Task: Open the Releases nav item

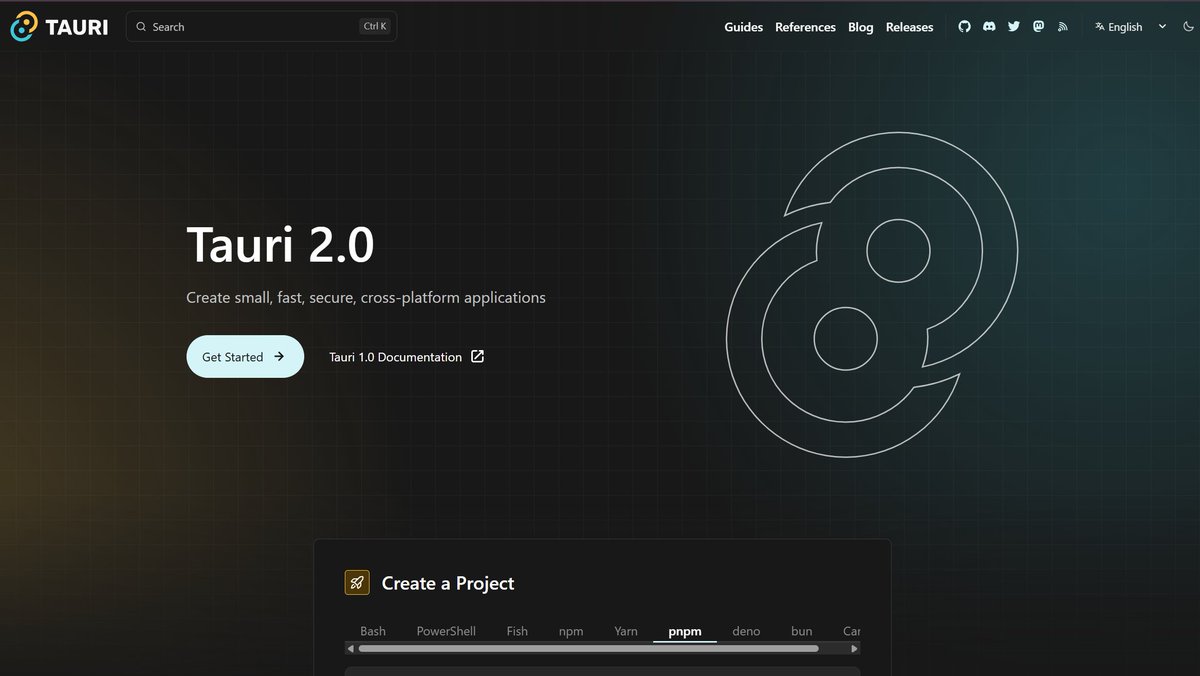Action: point(909,27)
